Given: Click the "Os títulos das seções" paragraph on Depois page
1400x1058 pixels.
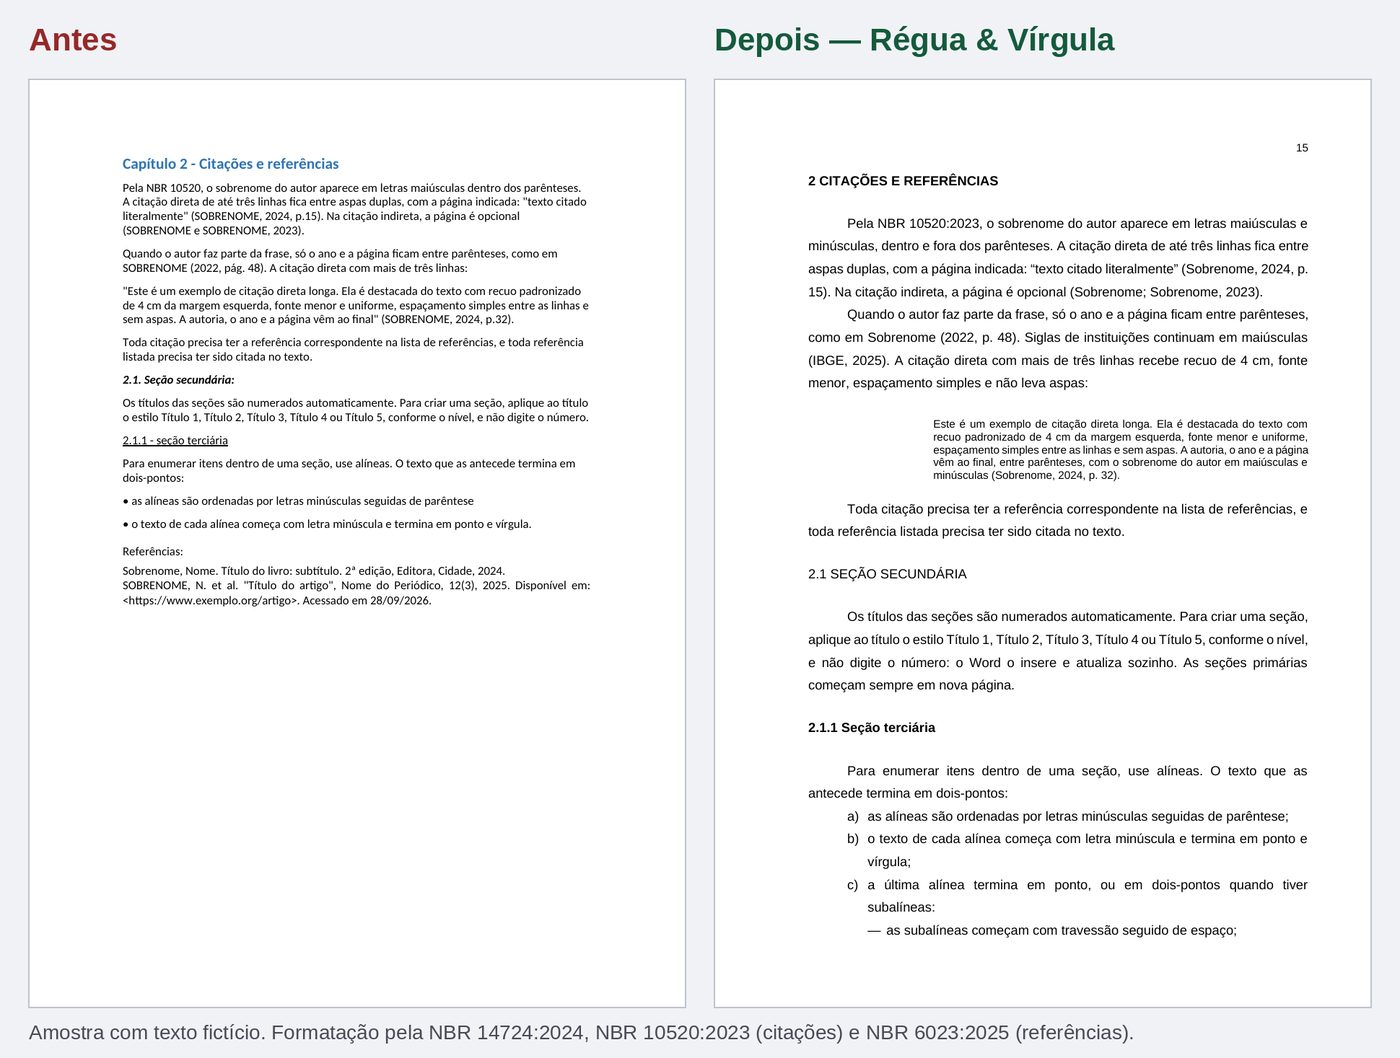Looking at the screenshot, I should pyautogui.click(x=1058, y=651).
